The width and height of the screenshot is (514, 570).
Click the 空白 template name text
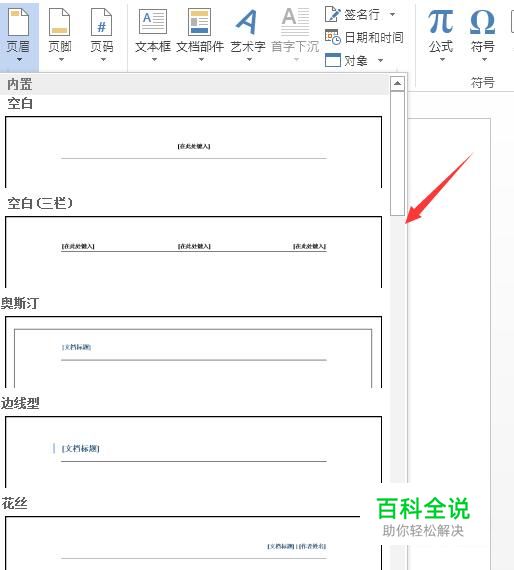pyautogui.click(x=20, y=104)
